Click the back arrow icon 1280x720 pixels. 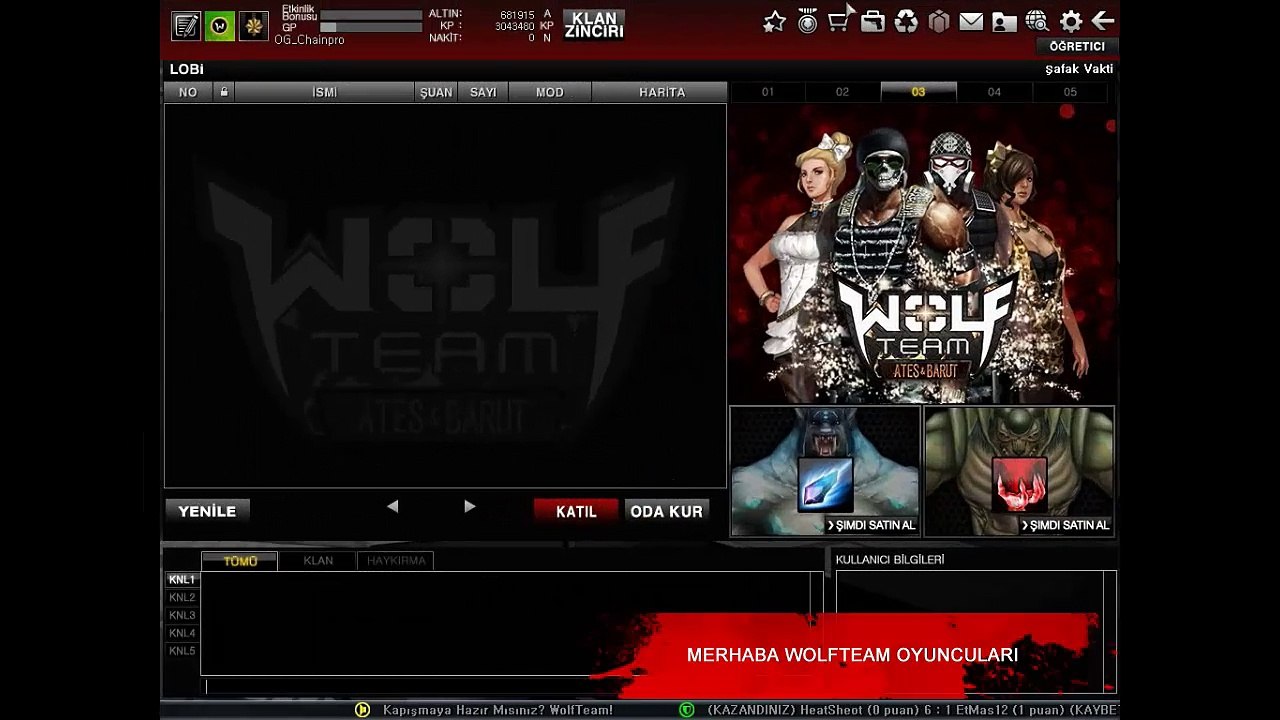click(x=1102, y=21)
